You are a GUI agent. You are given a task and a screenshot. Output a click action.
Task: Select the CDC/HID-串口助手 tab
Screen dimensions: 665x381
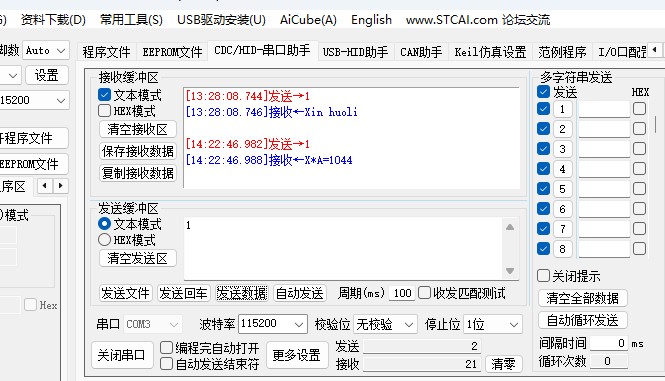[x=262, y=50]
